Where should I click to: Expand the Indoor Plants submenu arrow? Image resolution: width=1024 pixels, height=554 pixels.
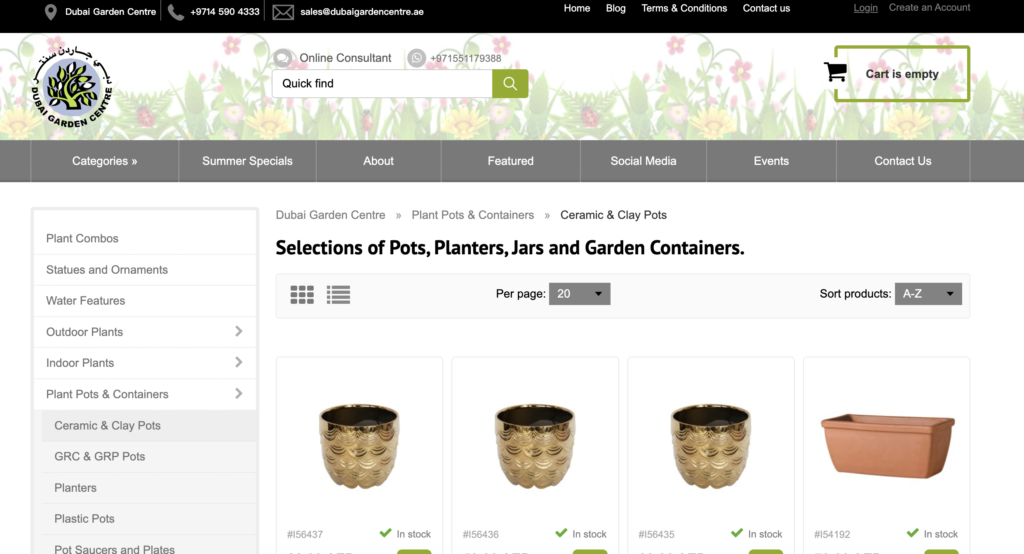pos(238,362)
